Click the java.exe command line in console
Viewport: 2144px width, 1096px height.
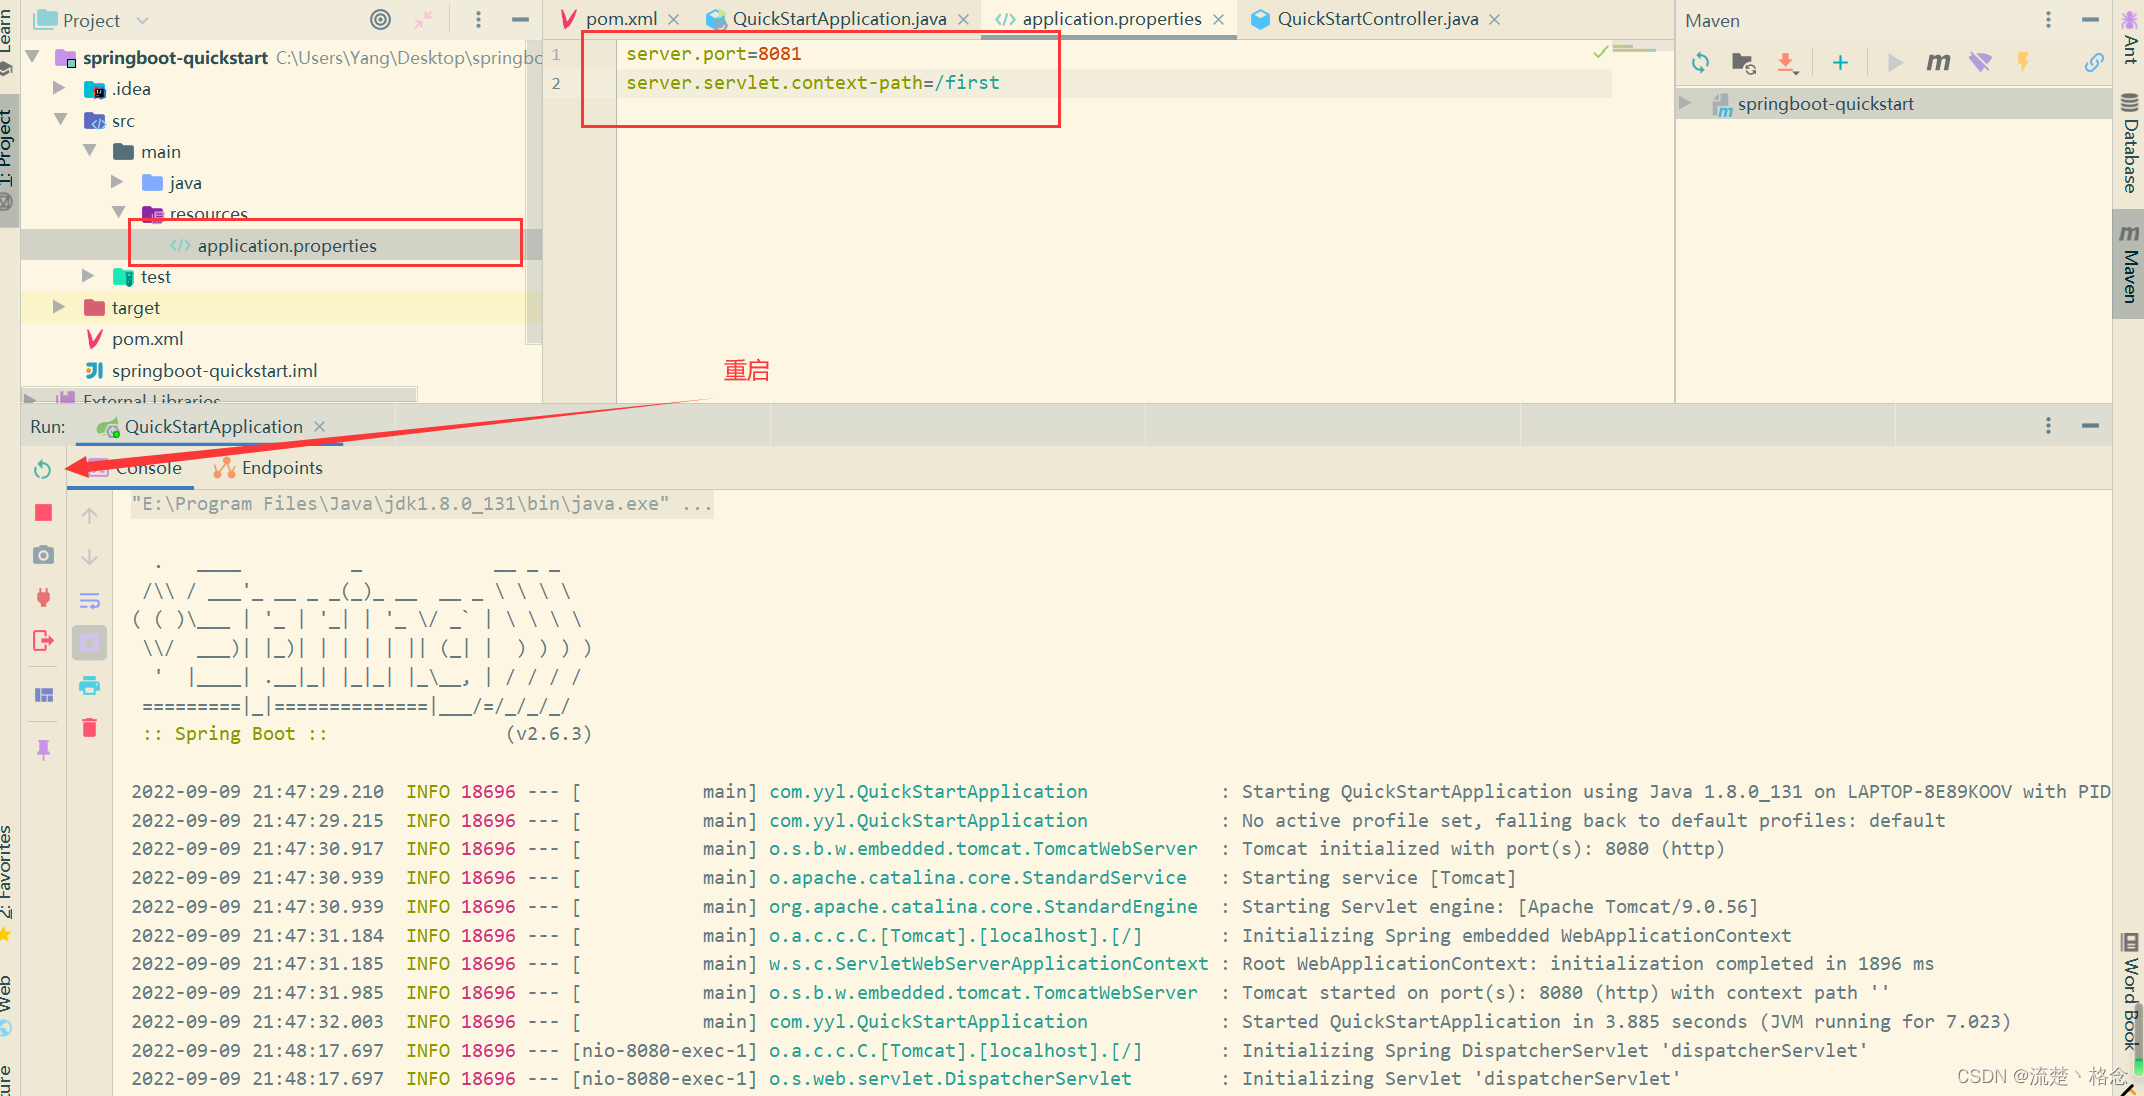[421, 504]
